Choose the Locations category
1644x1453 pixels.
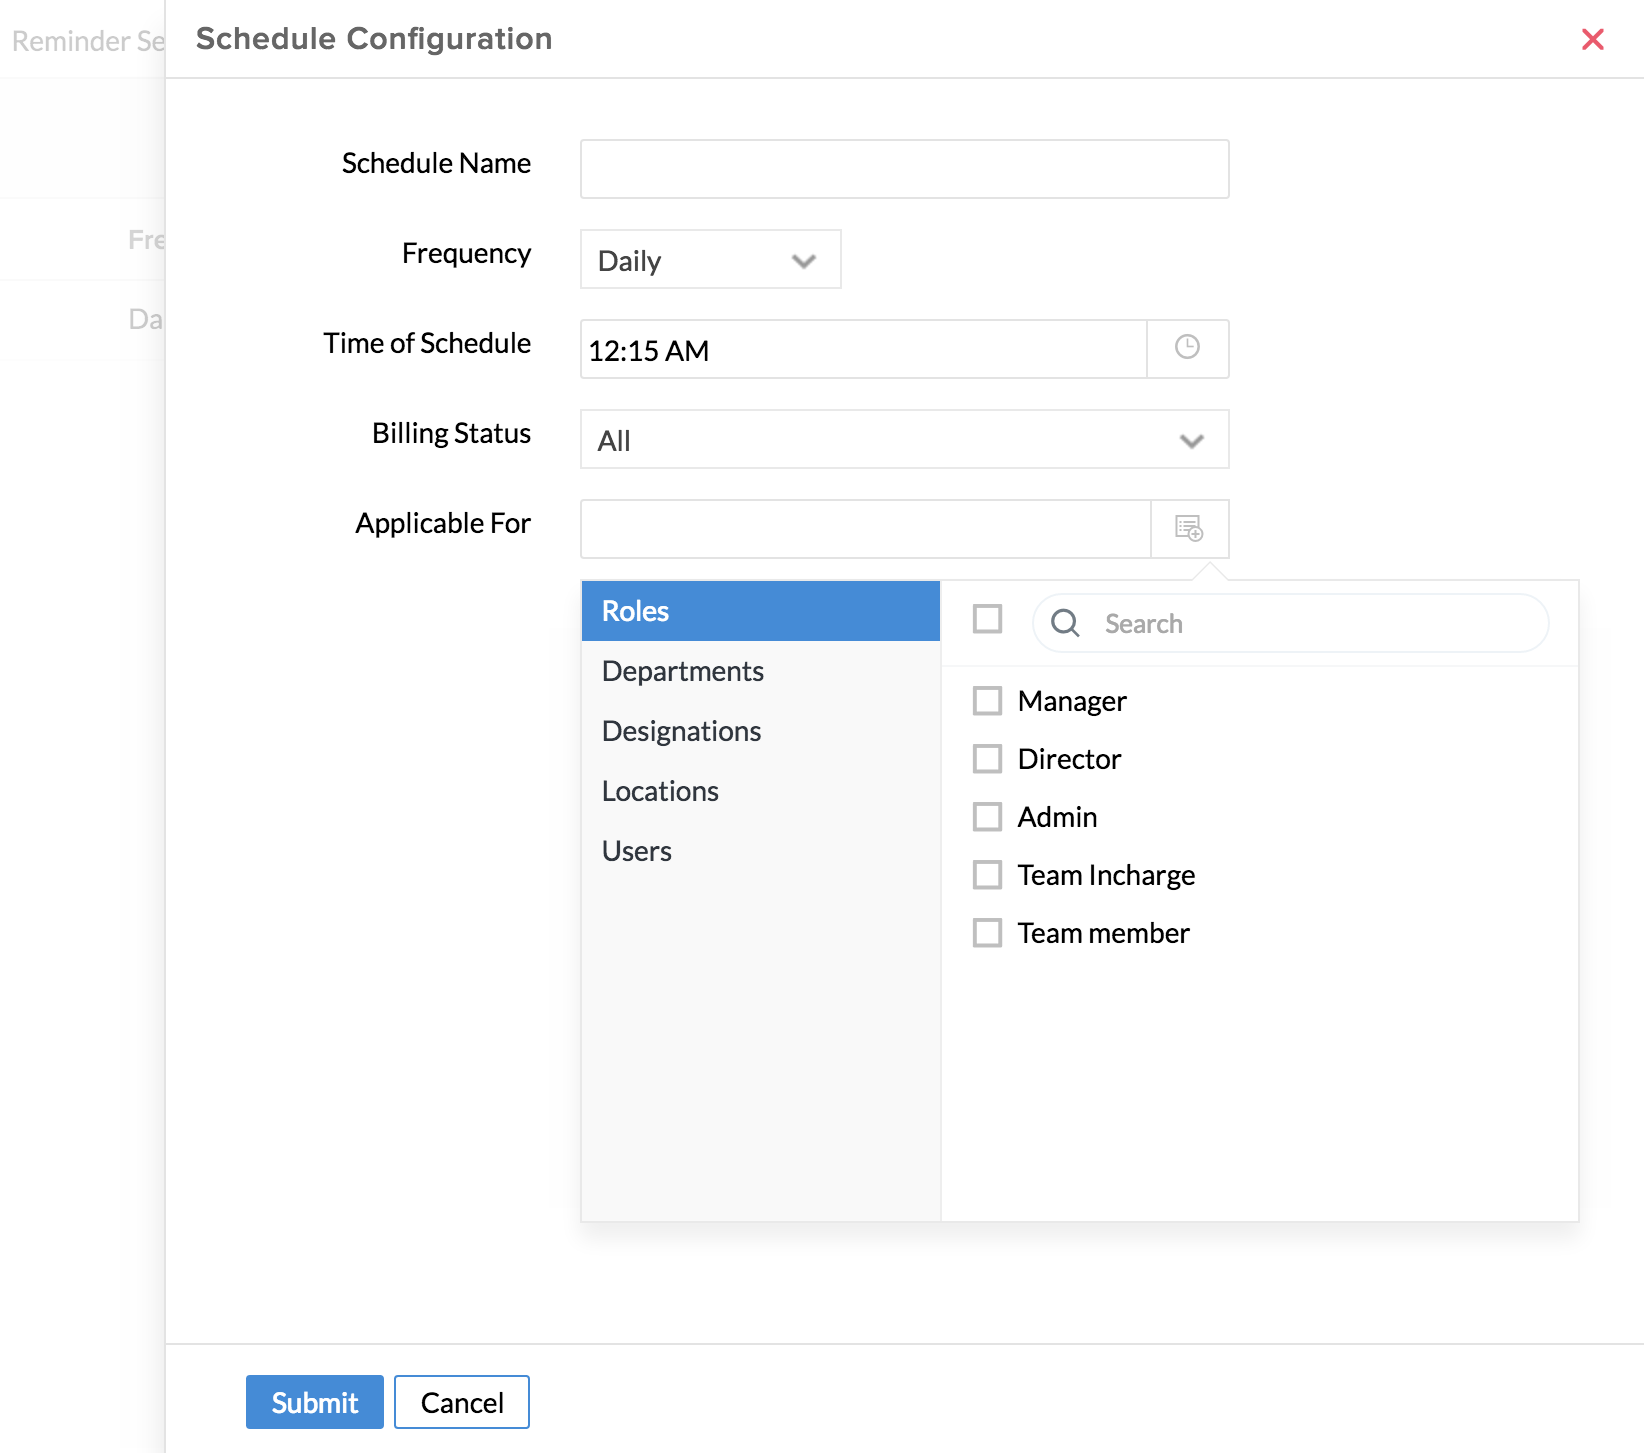tap(660, 791)
